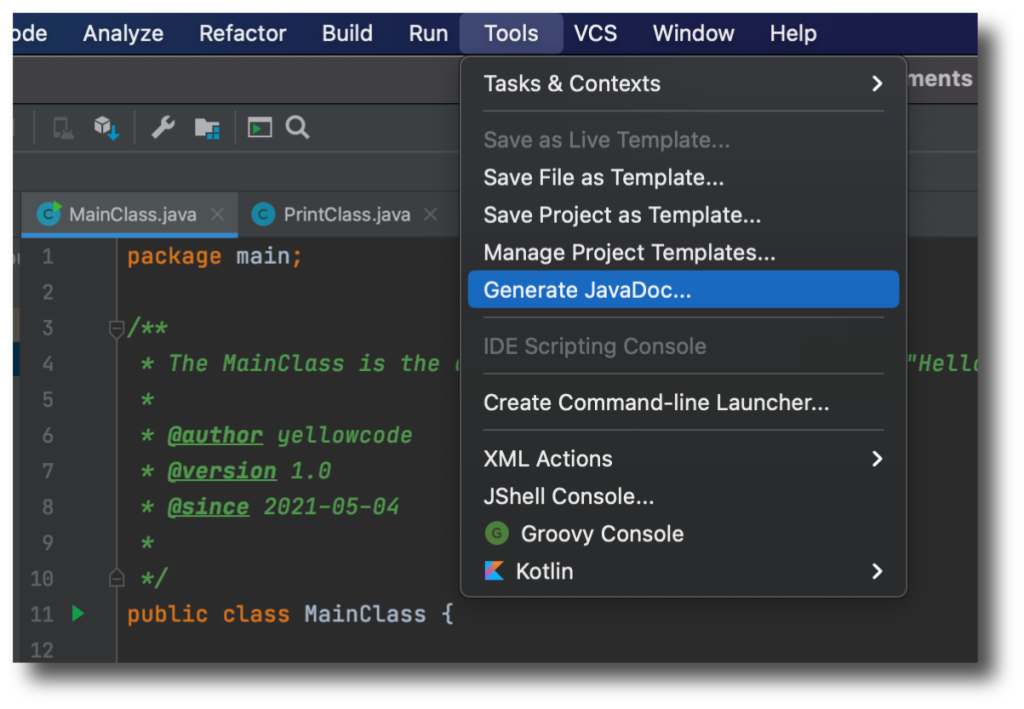Expand the XML Actions submenu arrow
This screenshot has width=1024, height=709.
tap(877, 459)
